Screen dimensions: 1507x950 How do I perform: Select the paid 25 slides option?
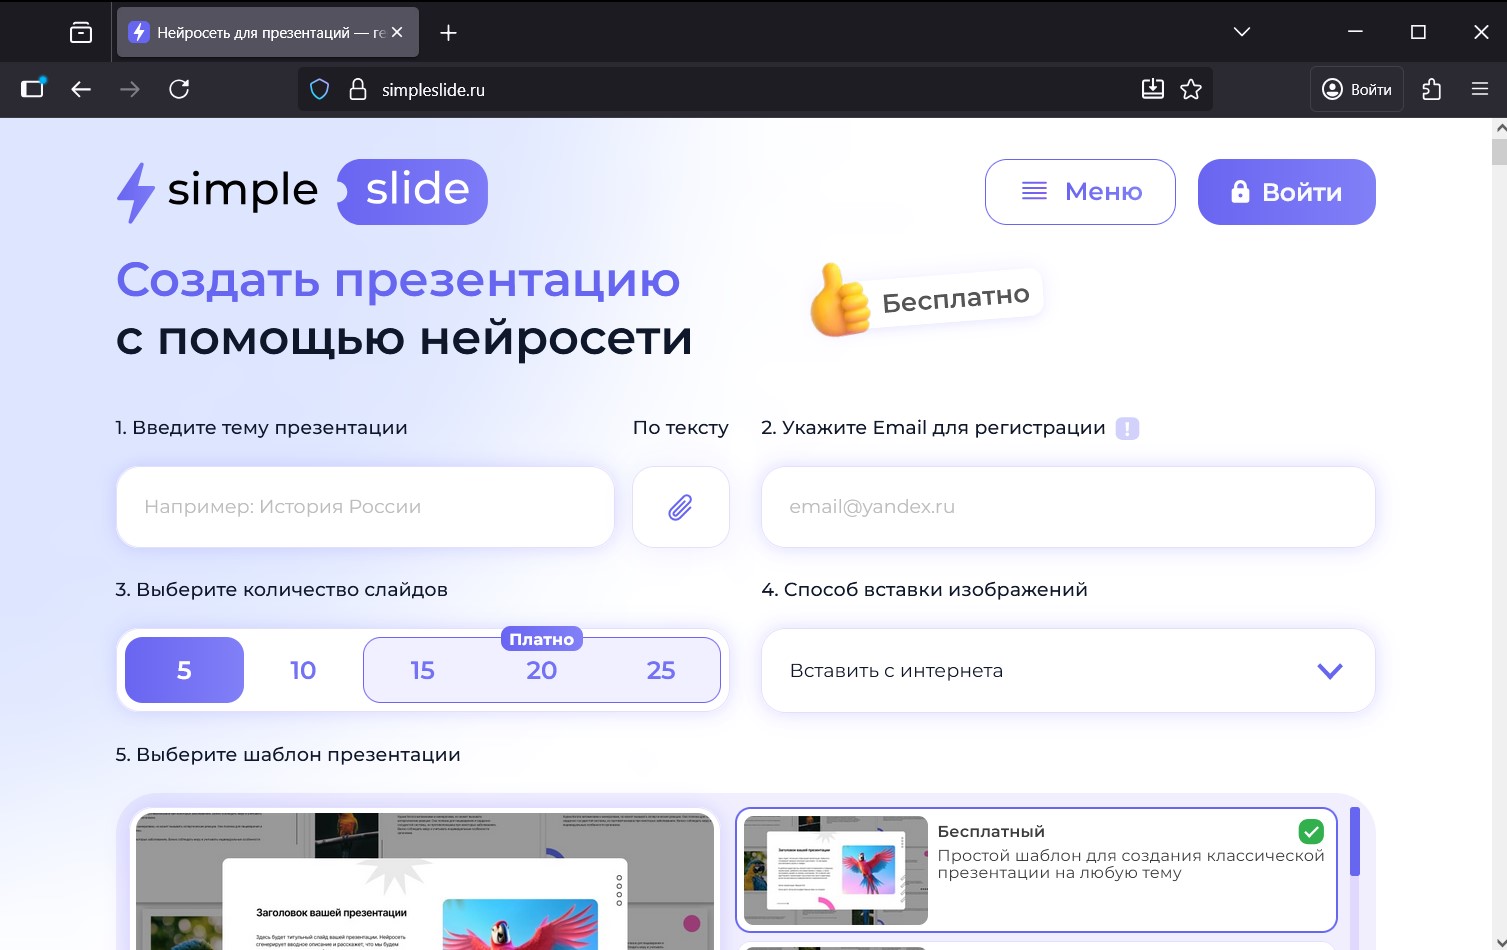coord(661,670)
